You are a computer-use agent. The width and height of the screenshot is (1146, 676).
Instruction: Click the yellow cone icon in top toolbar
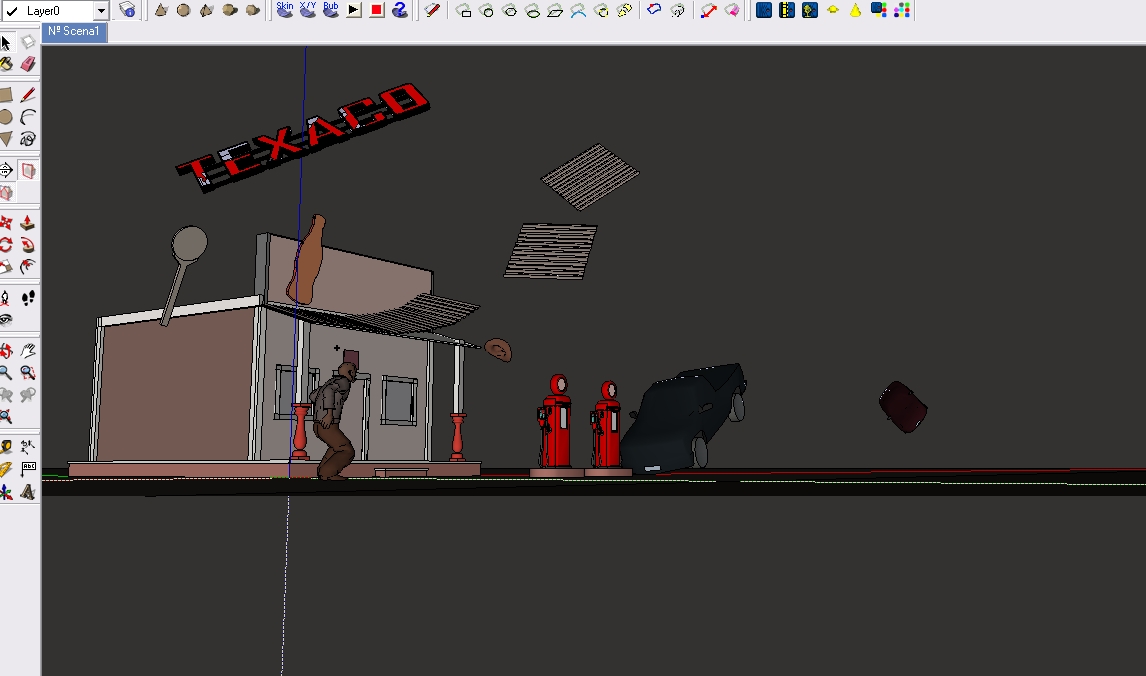pos(855,10)
